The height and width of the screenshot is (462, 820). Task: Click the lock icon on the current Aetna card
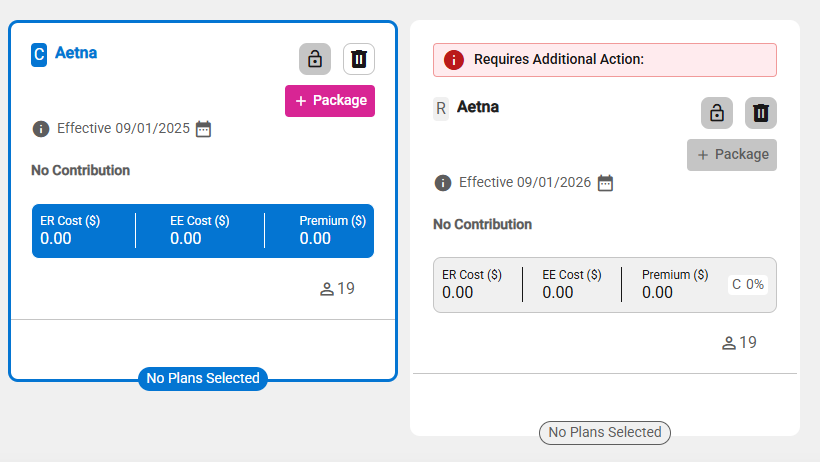[315, 59]
